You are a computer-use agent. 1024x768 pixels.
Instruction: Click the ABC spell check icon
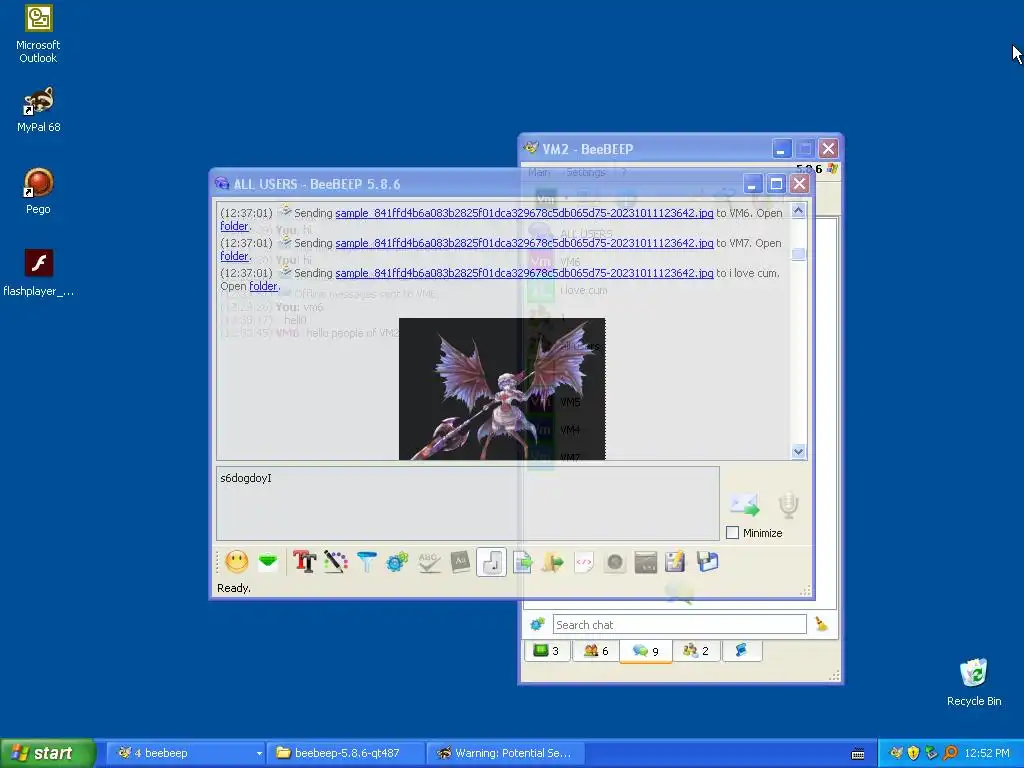click(x=429, y=562)
